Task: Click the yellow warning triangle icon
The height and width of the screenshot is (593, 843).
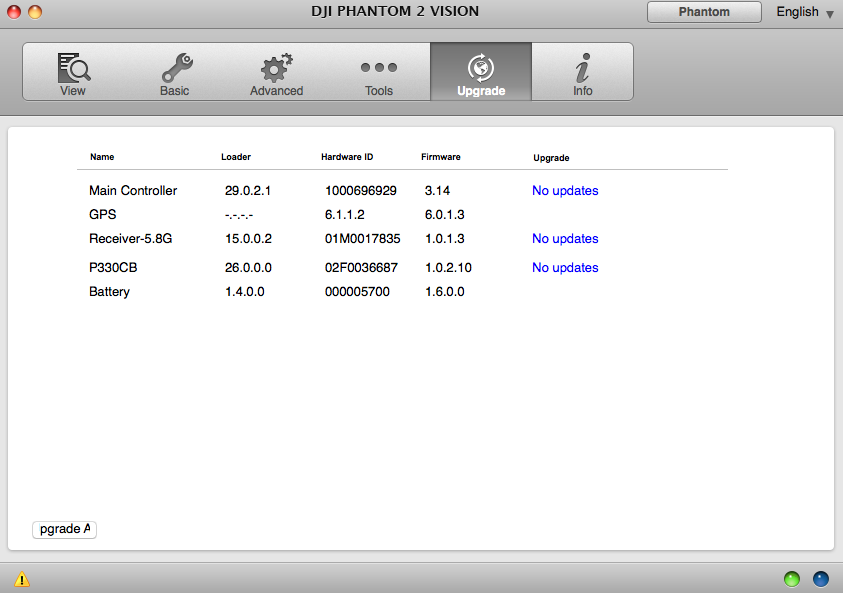Action: [22, 579]
